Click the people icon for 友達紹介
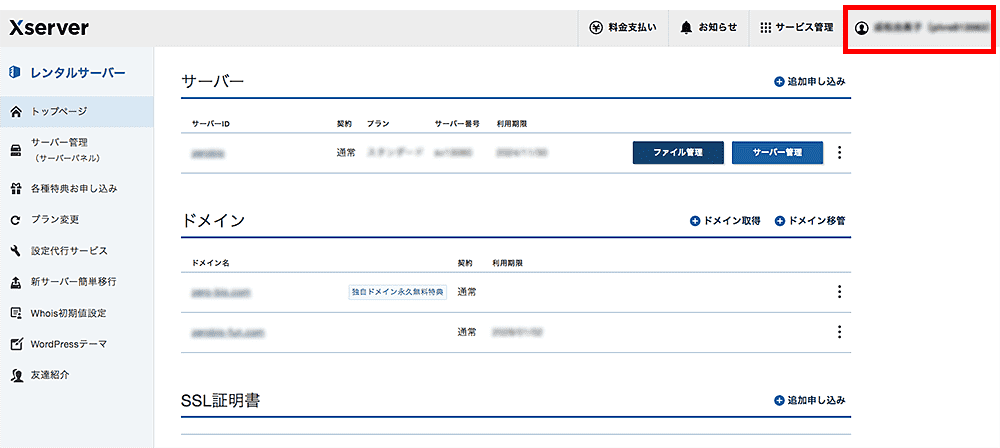The height and width of the screenshot is (448, 1000). [17, 376]
